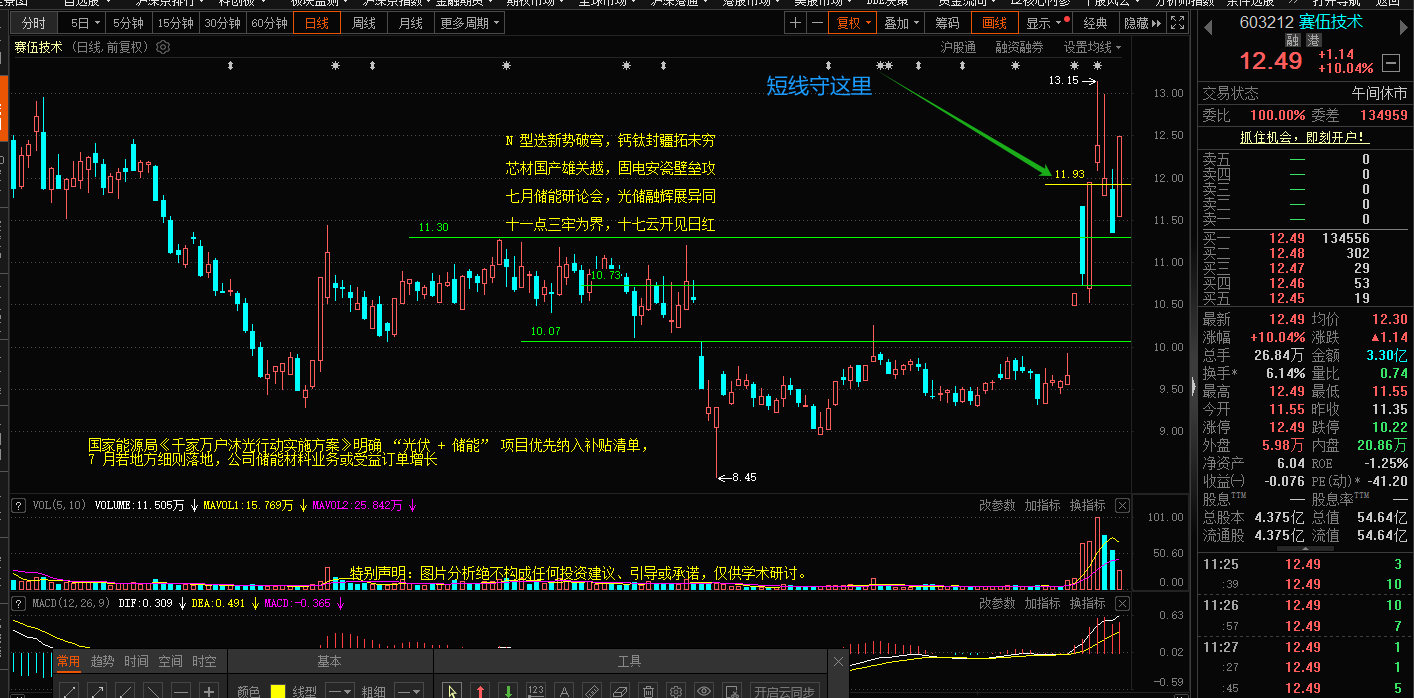Image resolution: width=1414 pixels, height=698 pixels.
Task: Click 抓住机会，即刻开户 link
Action: tap(1304, 137)
